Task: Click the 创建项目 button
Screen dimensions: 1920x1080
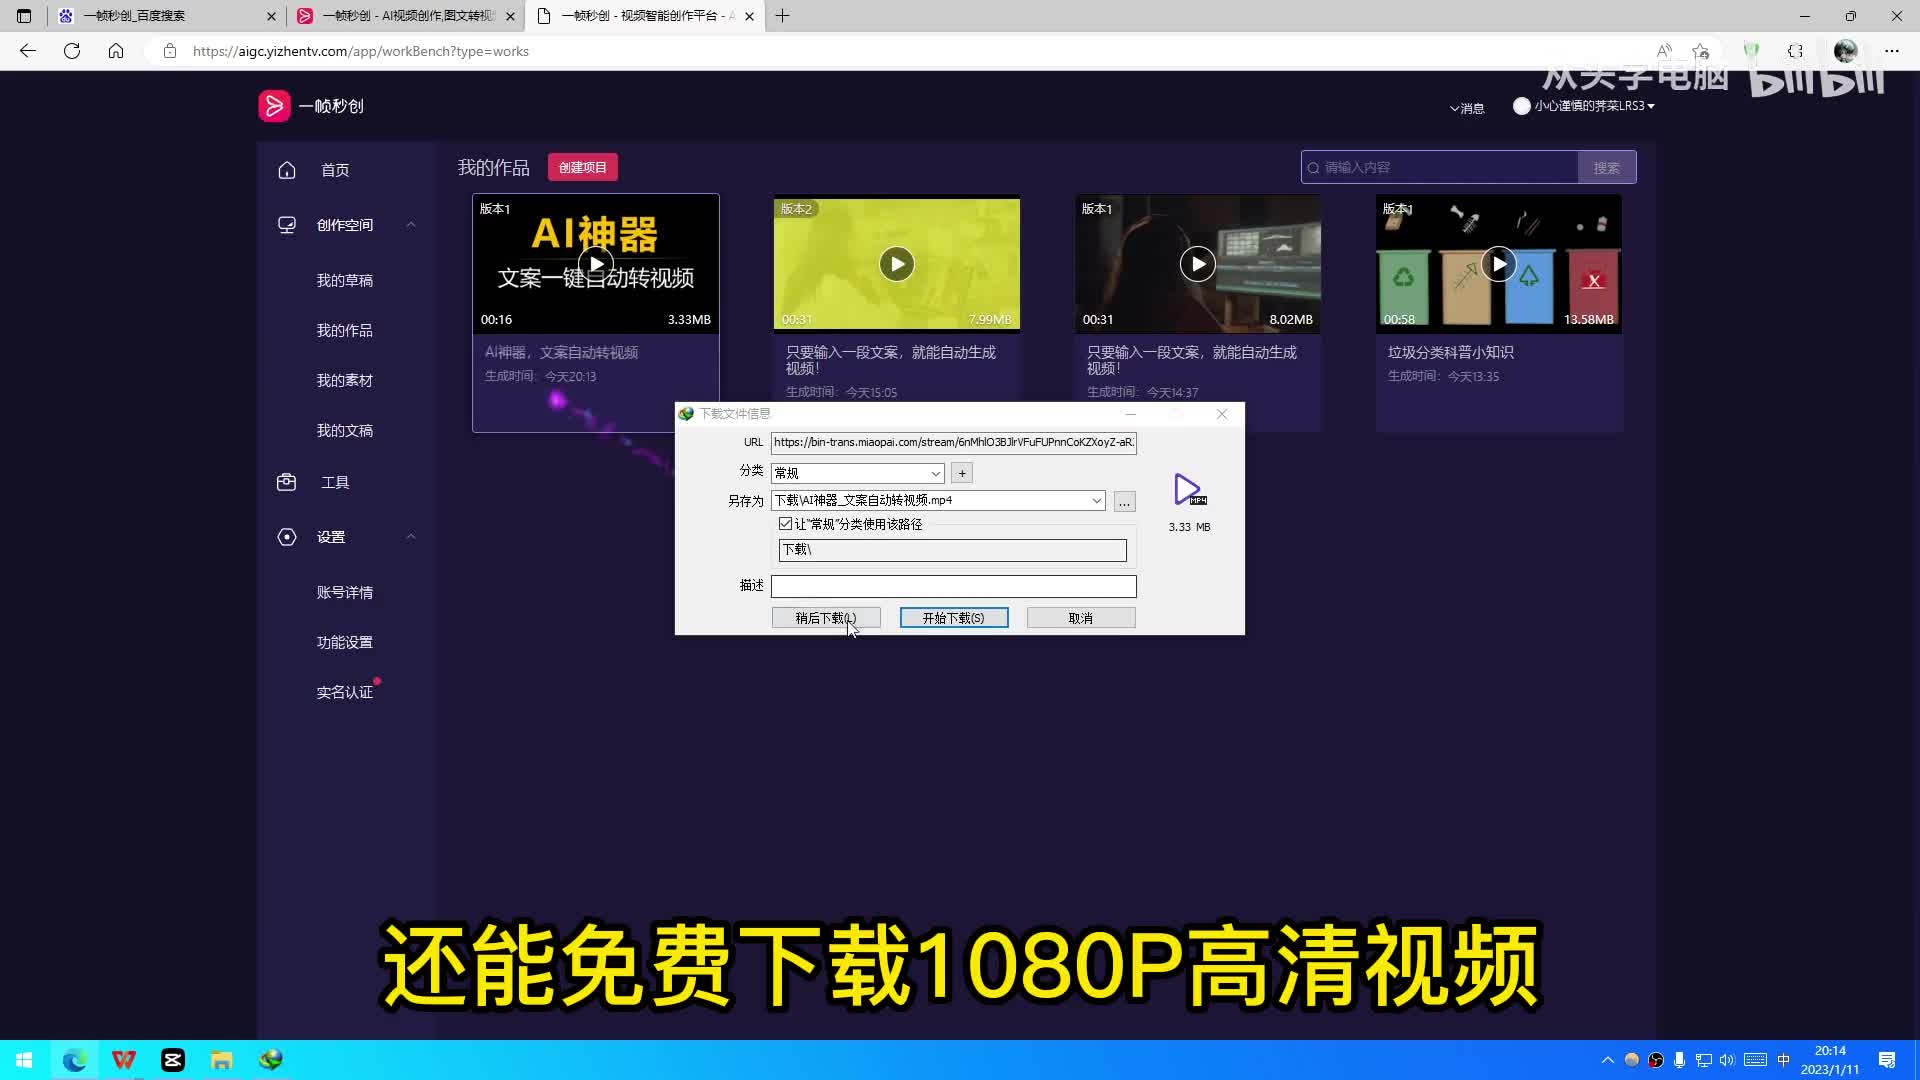Action: click(x=582, y=167)
